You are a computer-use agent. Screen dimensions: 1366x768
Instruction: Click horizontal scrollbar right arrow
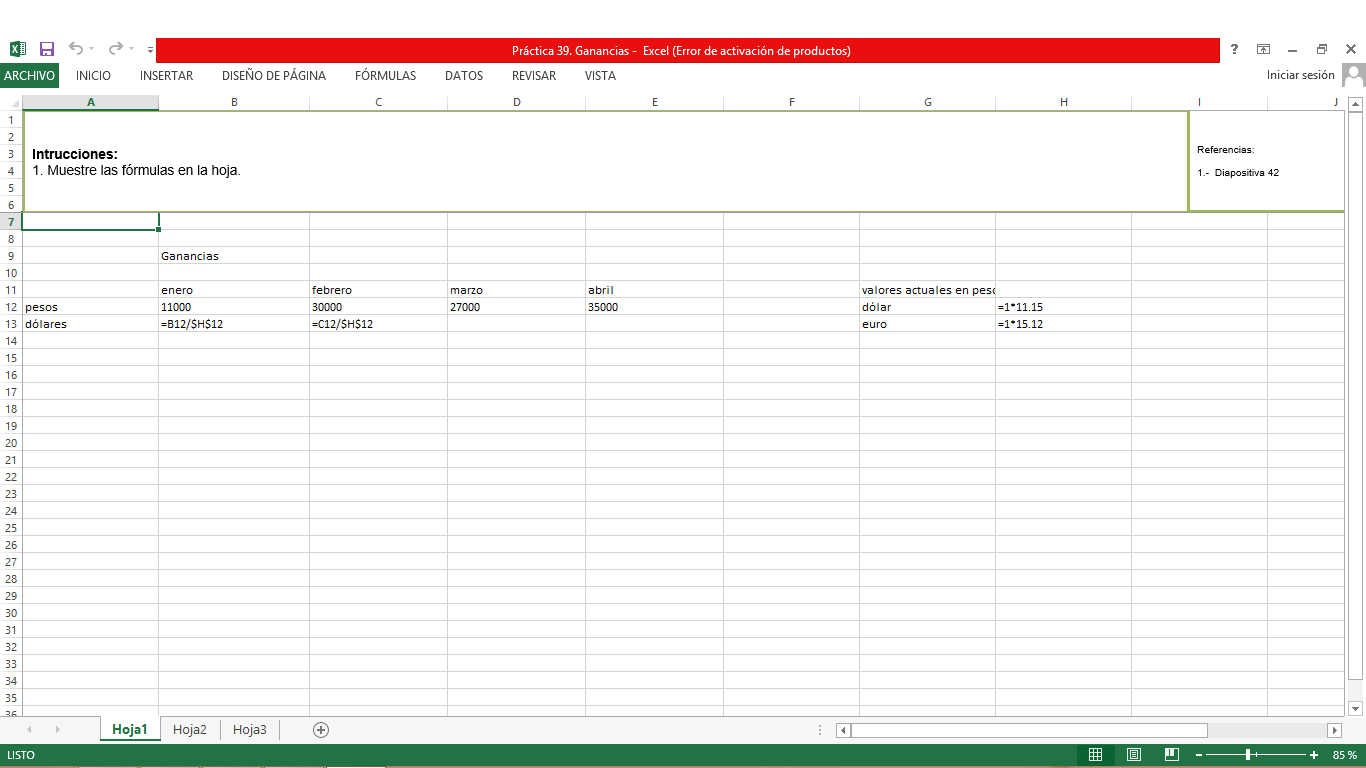1334,730
